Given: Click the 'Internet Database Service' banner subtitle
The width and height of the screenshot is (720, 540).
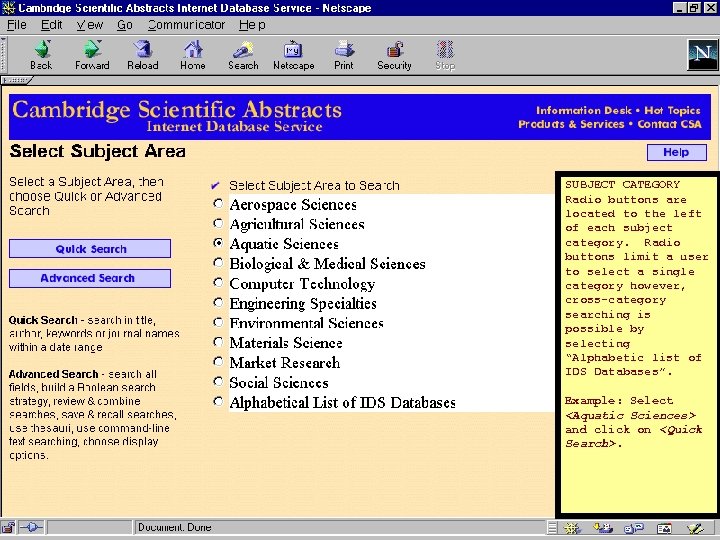Looking at the screenshot, I should point(234,127).
